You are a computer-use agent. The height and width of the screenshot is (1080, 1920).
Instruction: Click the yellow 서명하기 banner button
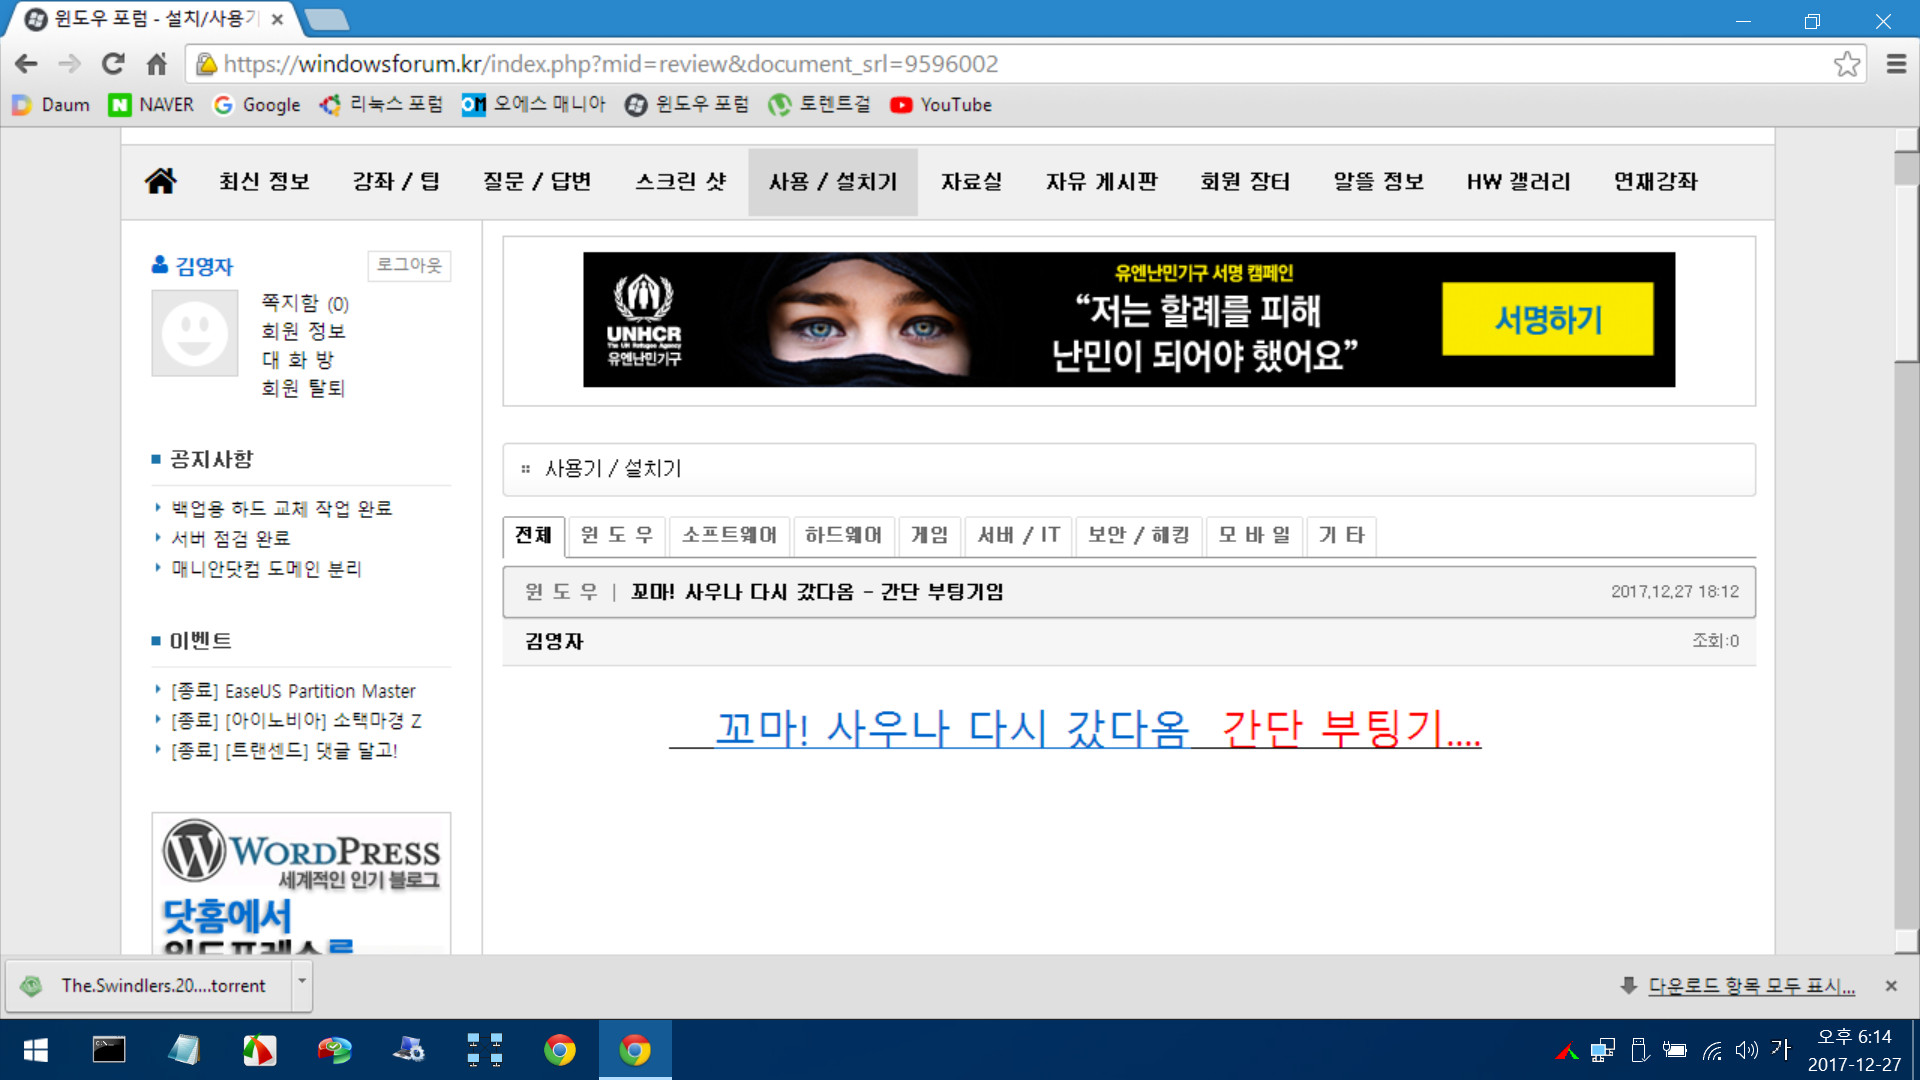coord(1547,319)
